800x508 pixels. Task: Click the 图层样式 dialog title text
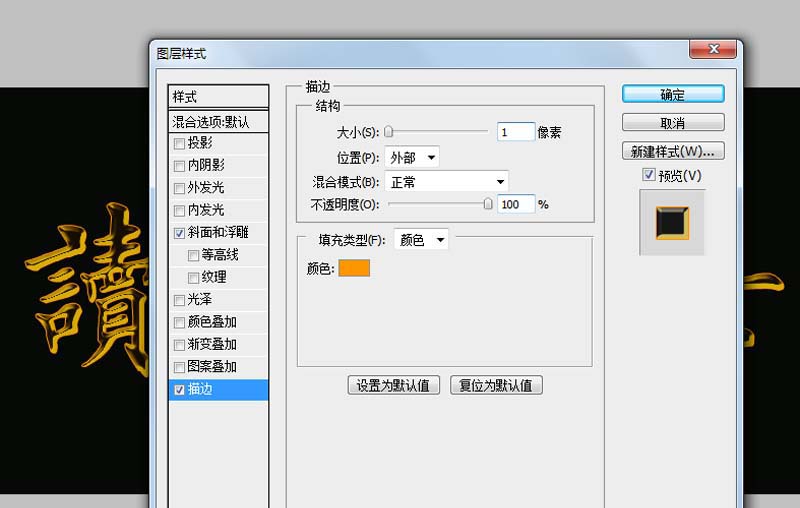pyautogui.click(x=182, y=54)
